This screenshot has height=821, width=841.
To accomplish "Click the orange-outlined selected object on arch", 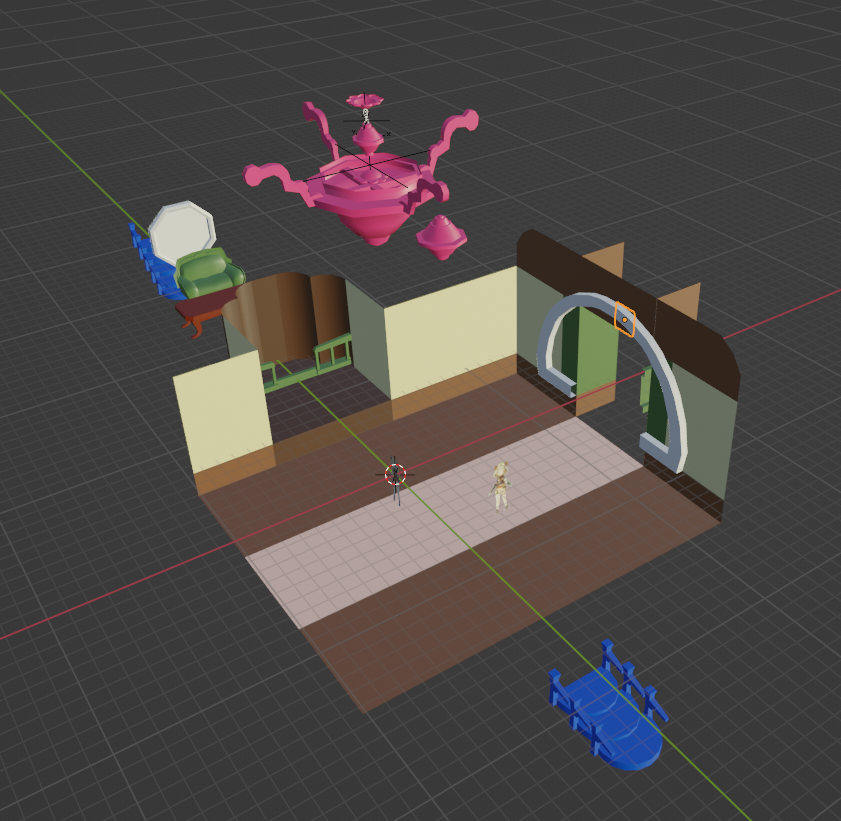I will 625,319.
